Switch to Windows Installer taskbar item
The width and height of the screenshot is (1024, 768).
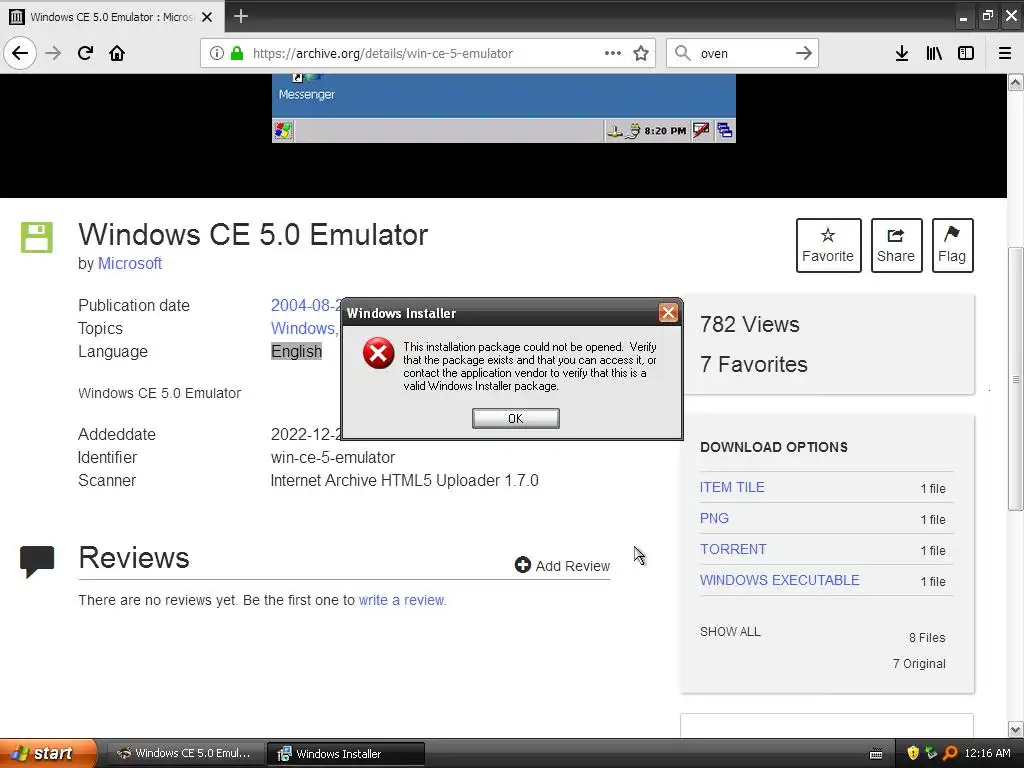[x=346, y=753]
